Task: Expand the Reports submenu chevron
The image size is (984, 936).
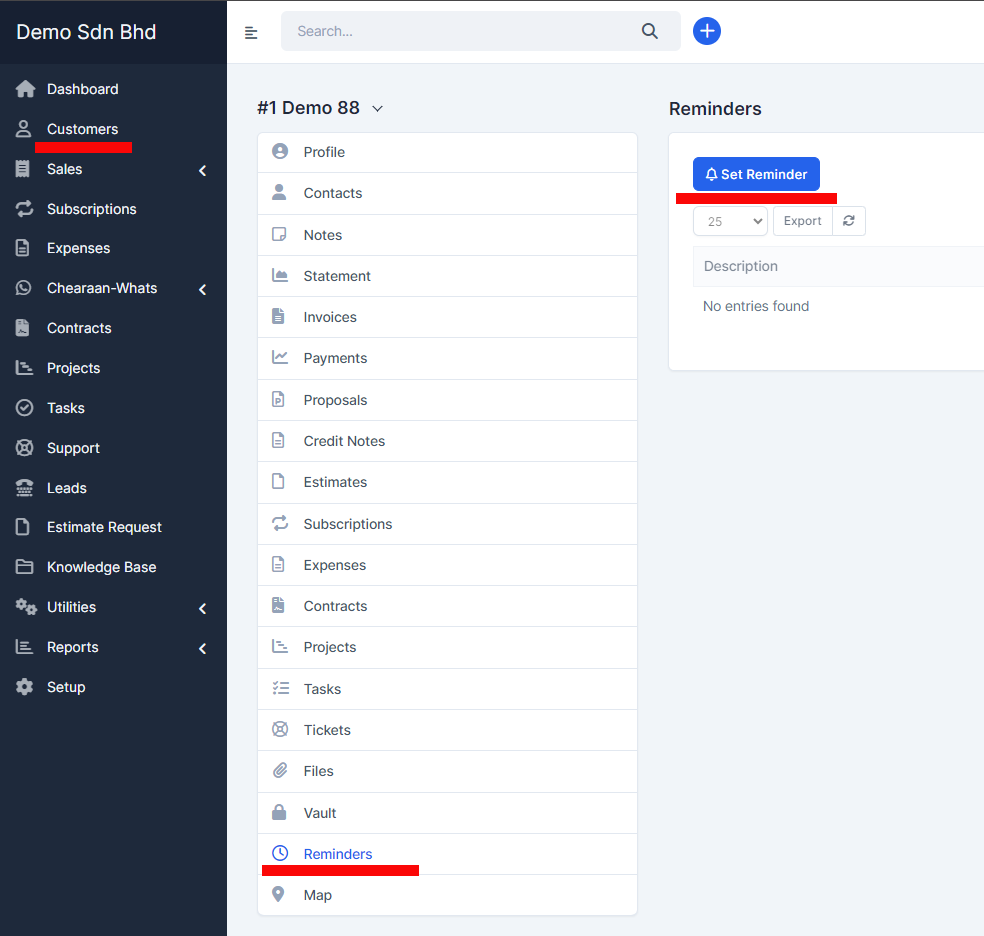Action: pyautogui.click(x=202, y=648)
